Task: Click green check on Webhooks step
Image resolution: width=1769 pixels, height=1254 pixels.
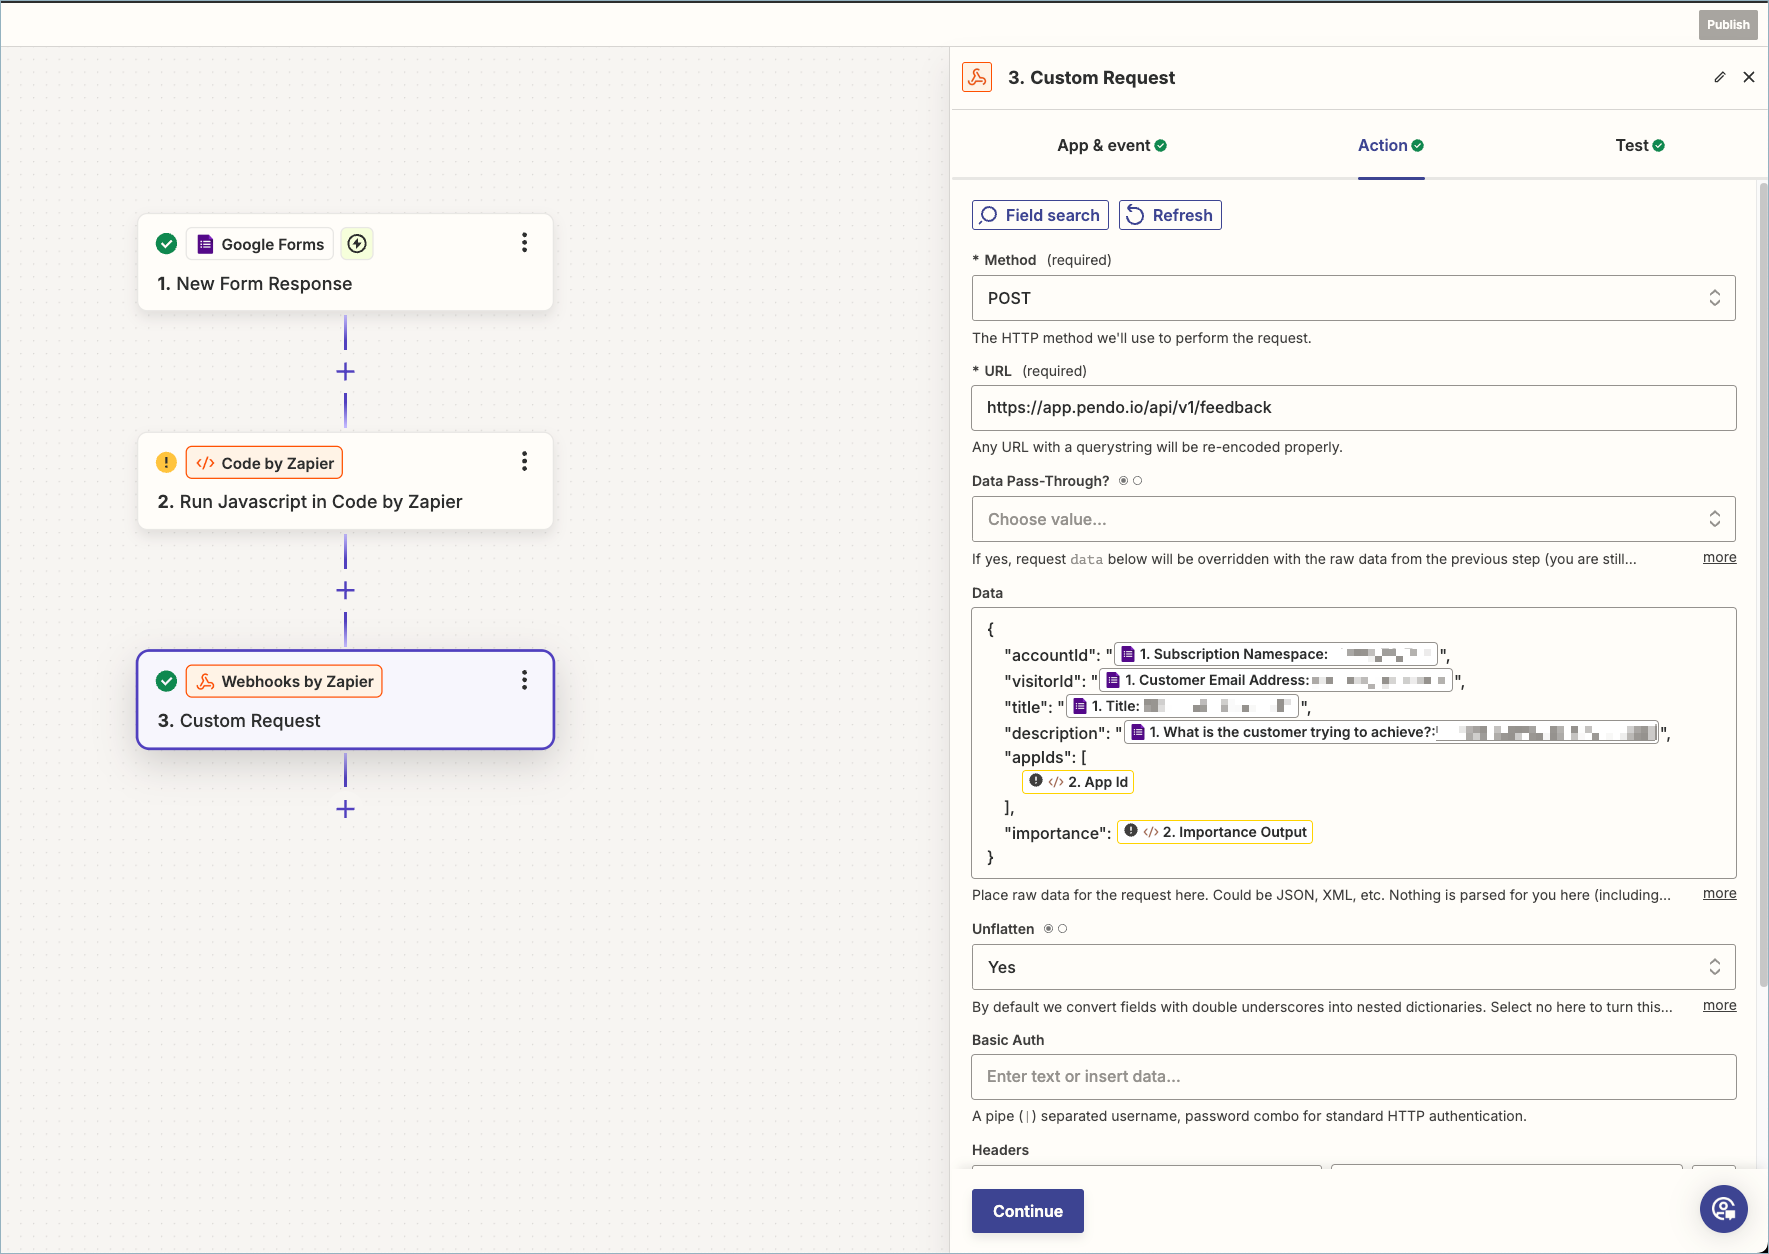Action: click(x=167, y=681)
